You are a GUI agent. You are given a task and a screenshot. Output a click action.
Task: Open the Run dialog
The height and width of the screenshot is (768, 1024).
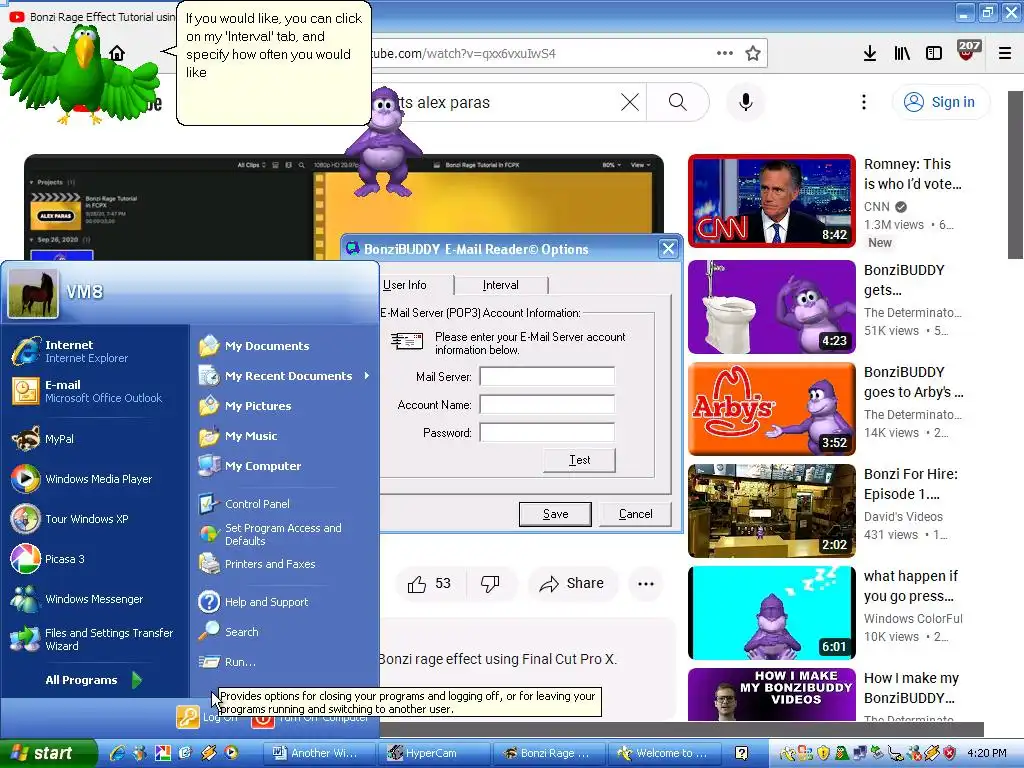tap(227, 662)
